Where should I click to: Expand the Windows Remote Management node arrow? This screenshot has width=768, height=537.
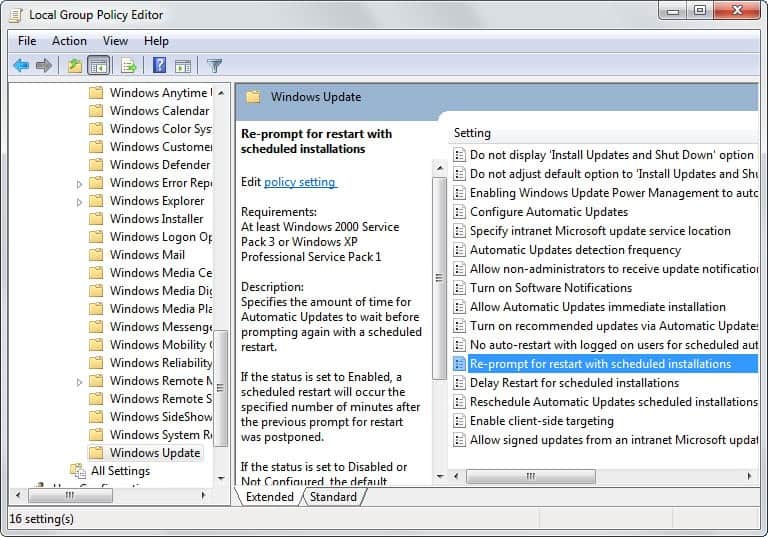coord(79,382)
